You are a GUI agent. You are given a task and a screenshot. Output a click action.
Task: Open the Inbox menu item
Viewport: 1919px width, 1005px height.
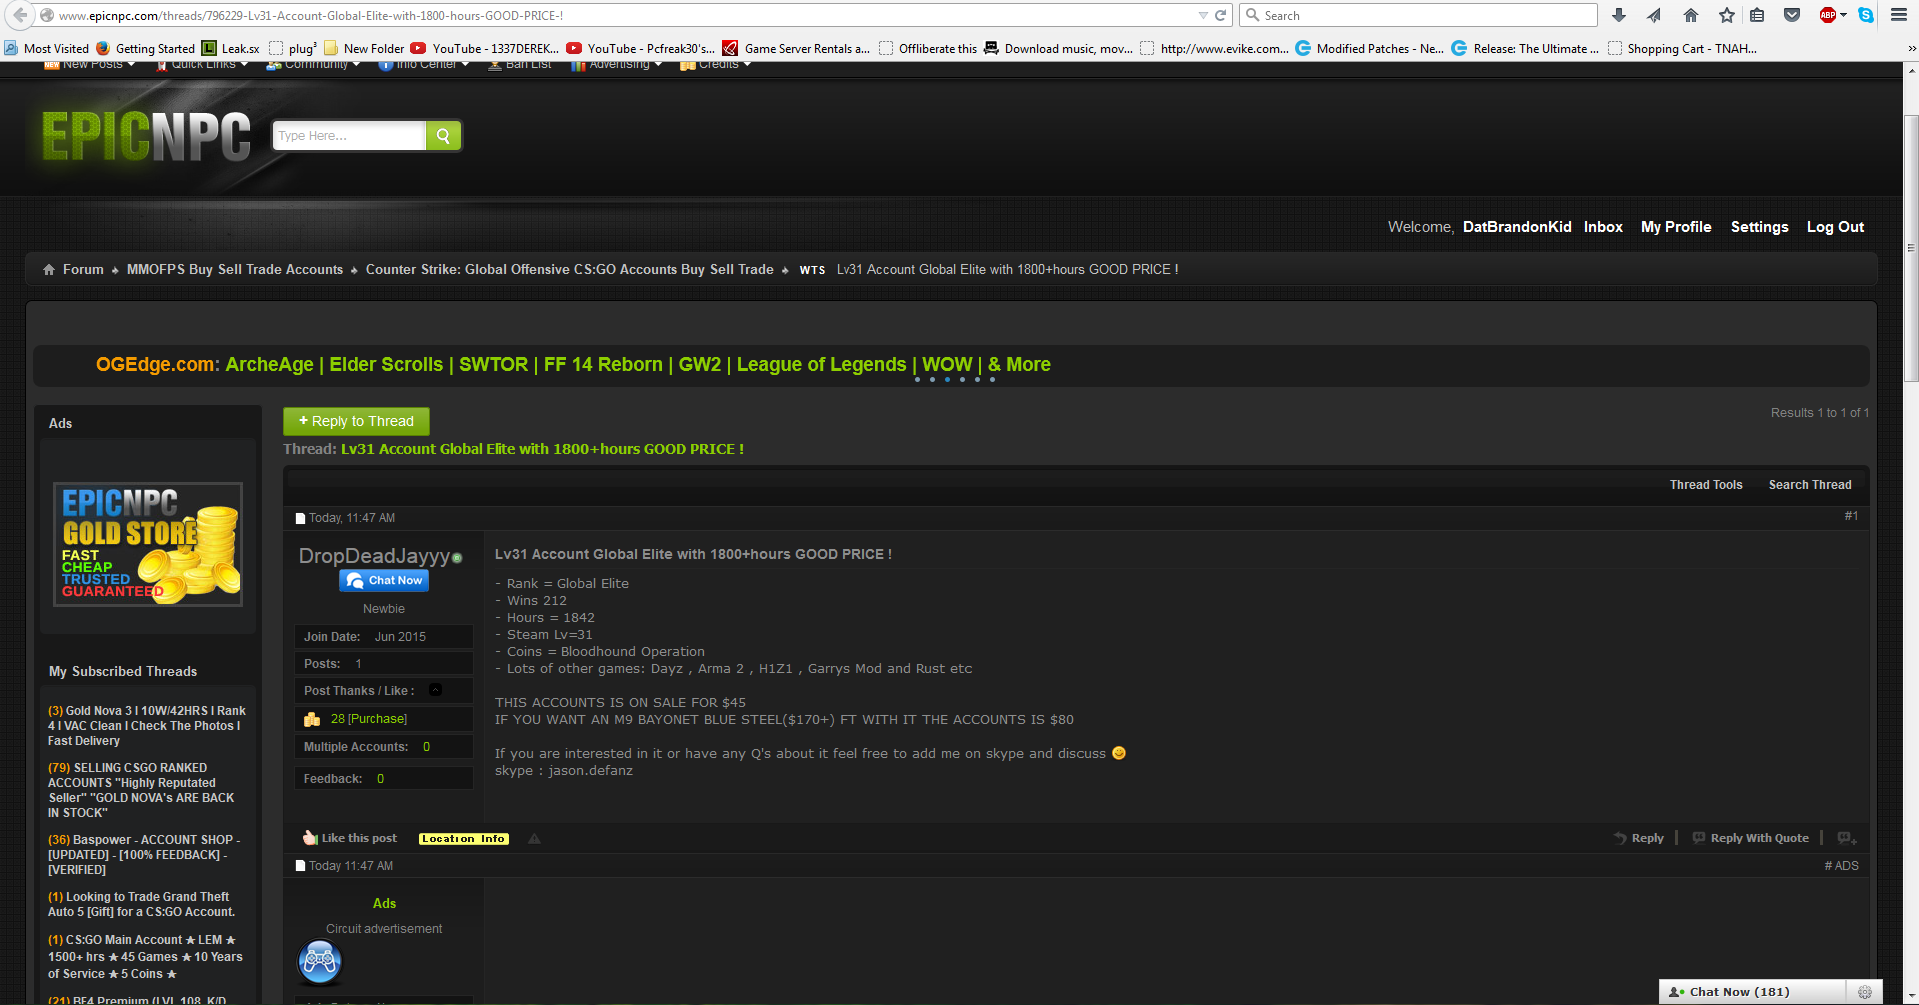1603,227
